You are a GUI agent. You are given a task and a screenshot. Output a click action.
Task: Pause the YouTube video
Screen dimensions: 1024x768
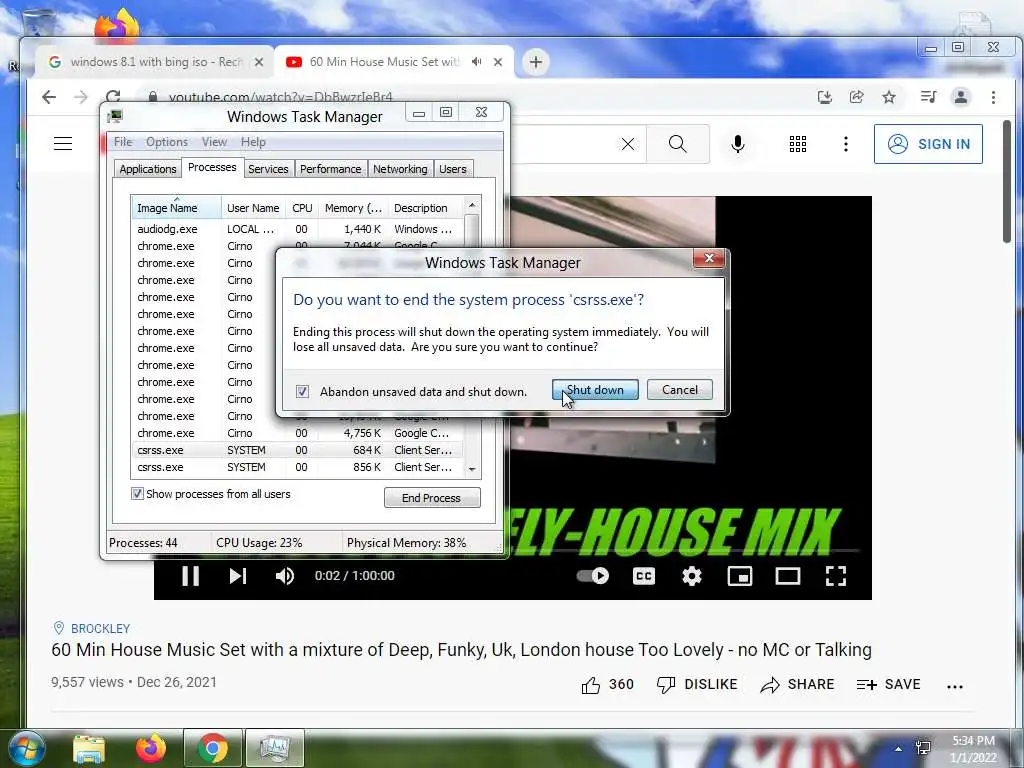click(190, 575)
